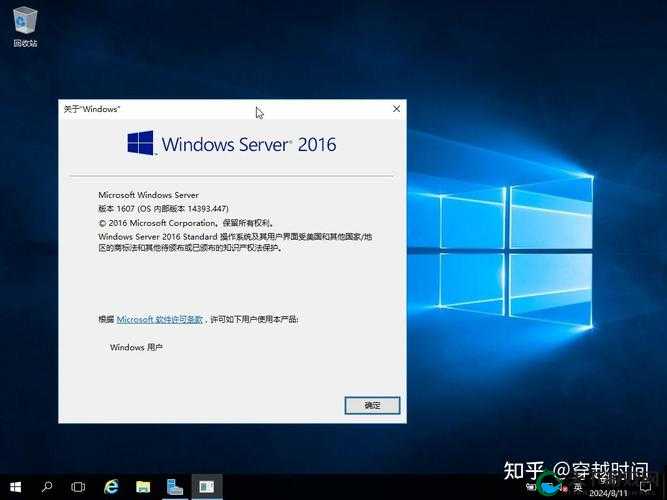
Task: Close the 关于"Windows" dialog
Action: [x=396, y=109]
